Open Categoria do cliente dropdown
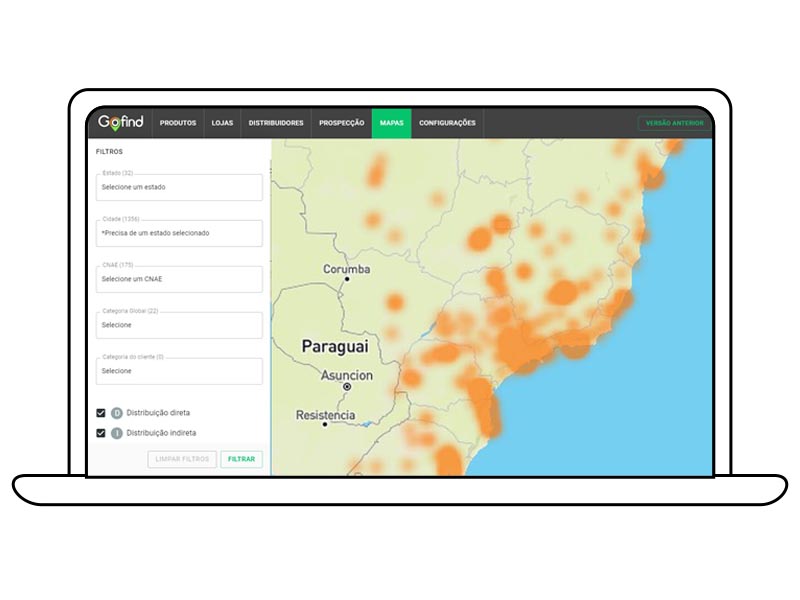Image resolution: width=800 pixels, height=600 pixels. (179, 371)
